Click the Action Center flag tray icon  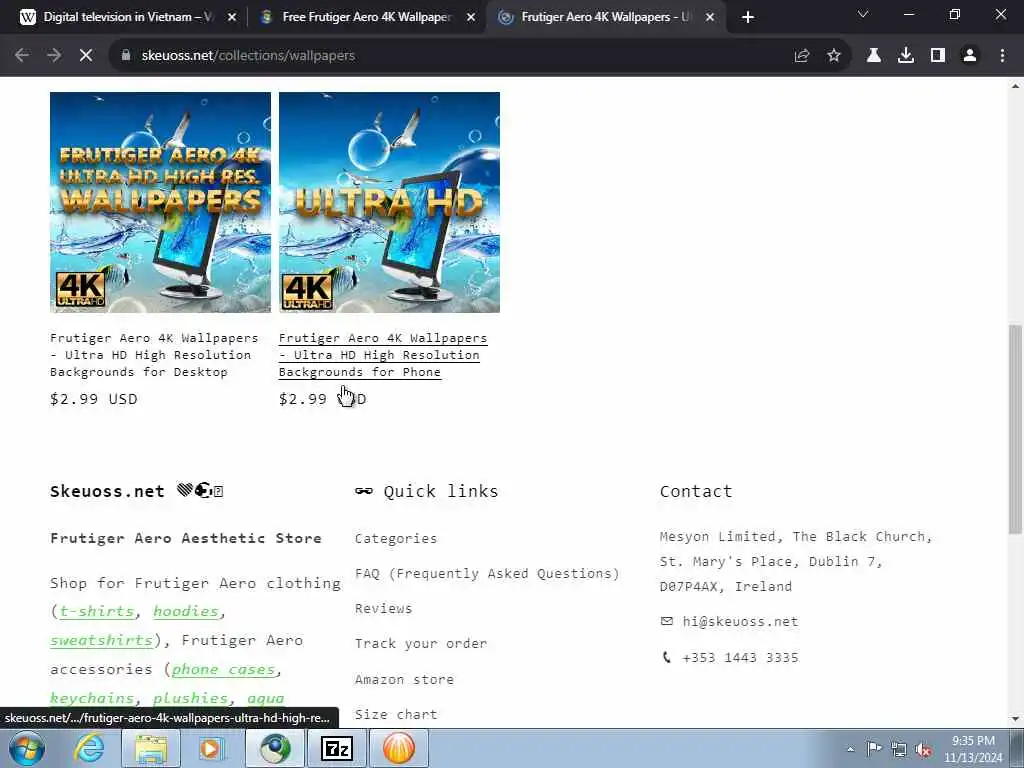click(x=874, y=749)
